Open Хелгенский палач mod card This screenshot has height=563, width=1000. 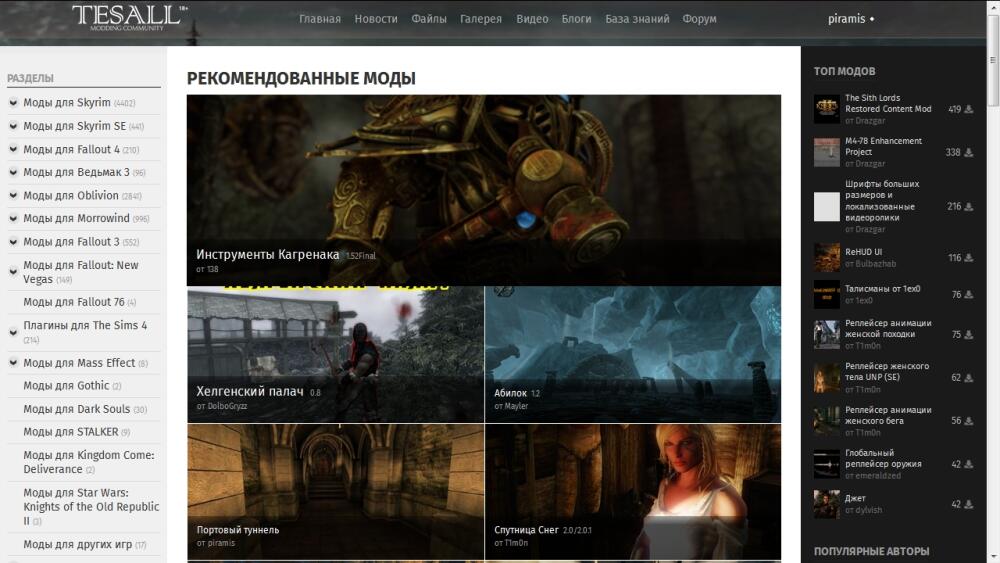click(335, 355)
